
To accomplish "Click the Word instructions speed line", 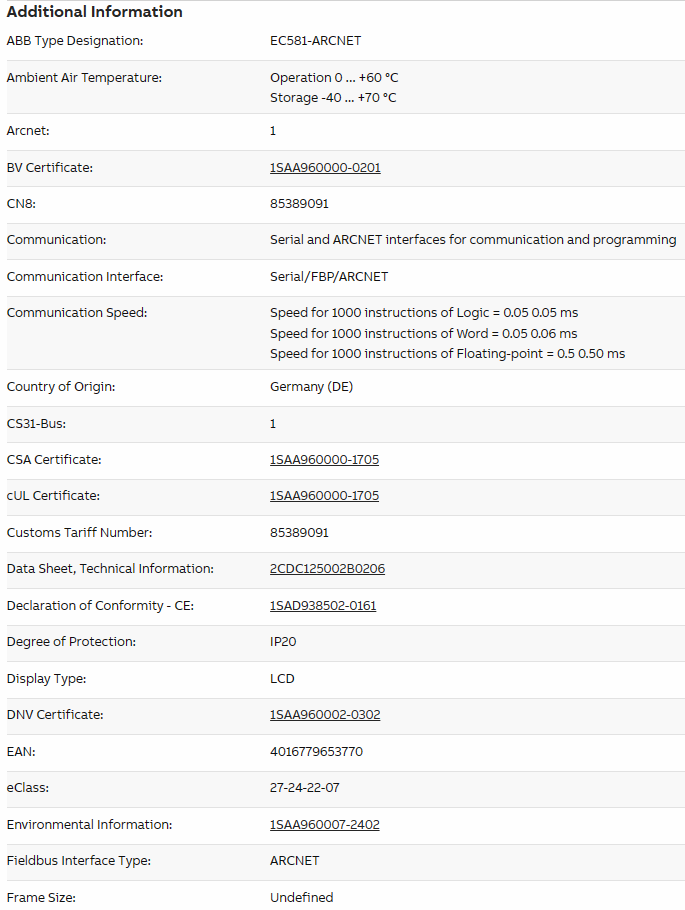I will coord(423,334).
